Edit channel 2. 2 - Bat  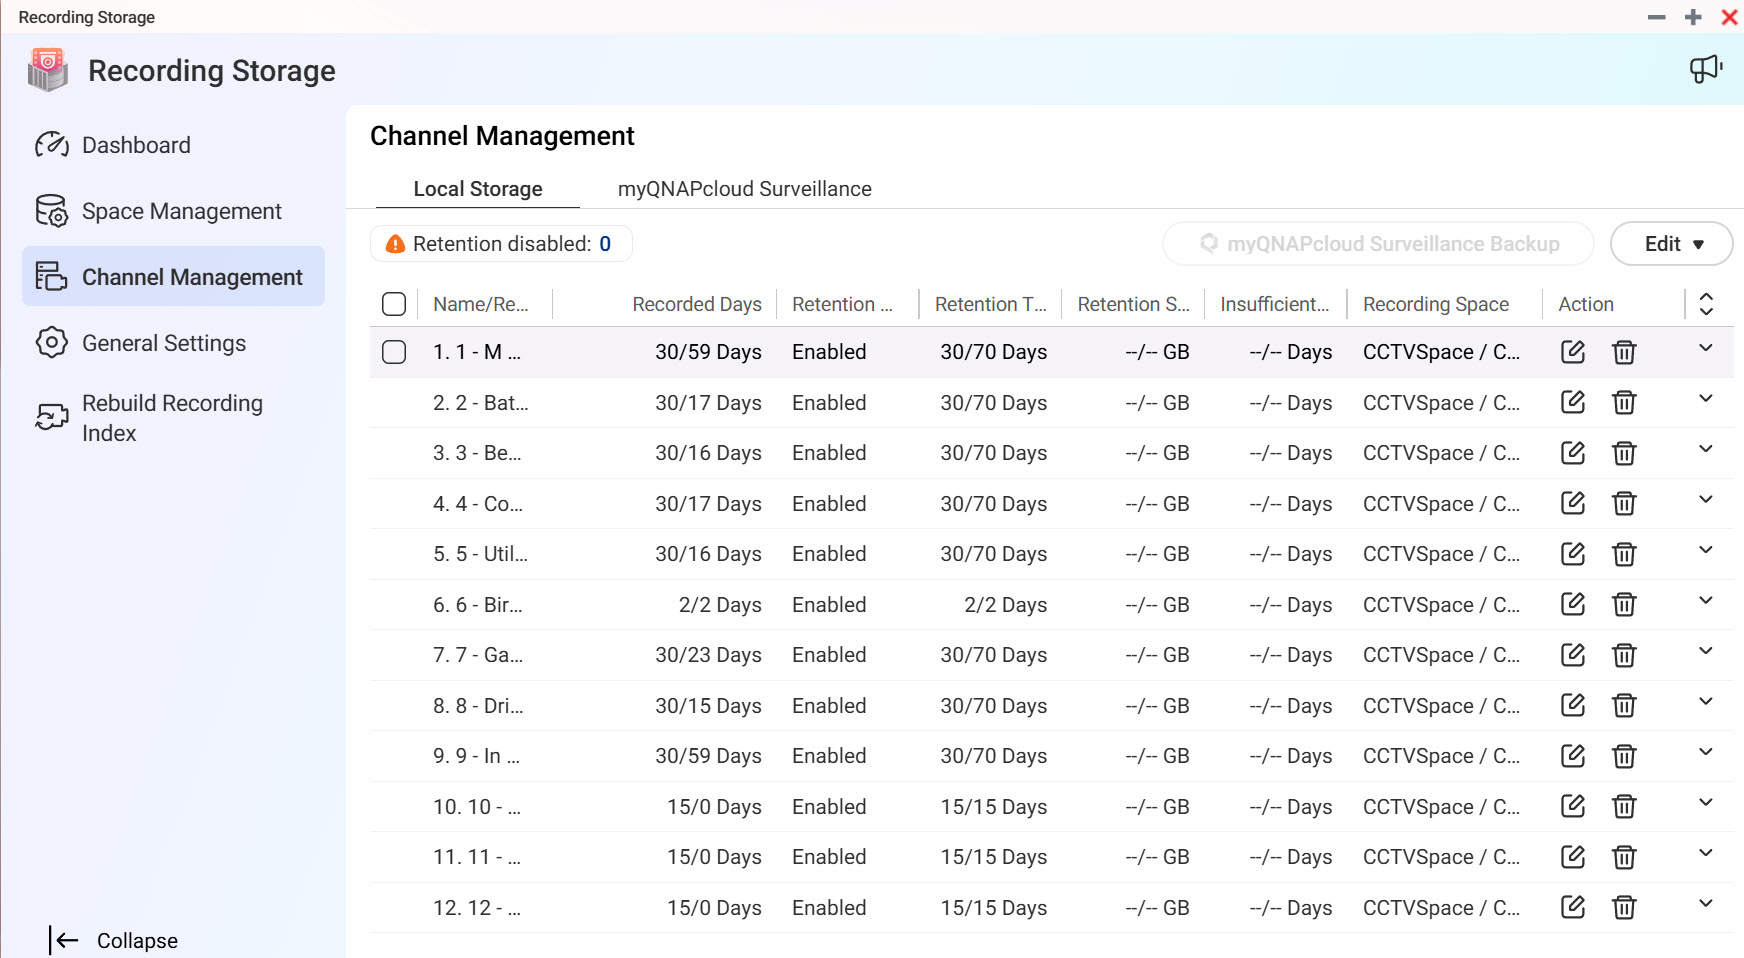point(1573,402)
